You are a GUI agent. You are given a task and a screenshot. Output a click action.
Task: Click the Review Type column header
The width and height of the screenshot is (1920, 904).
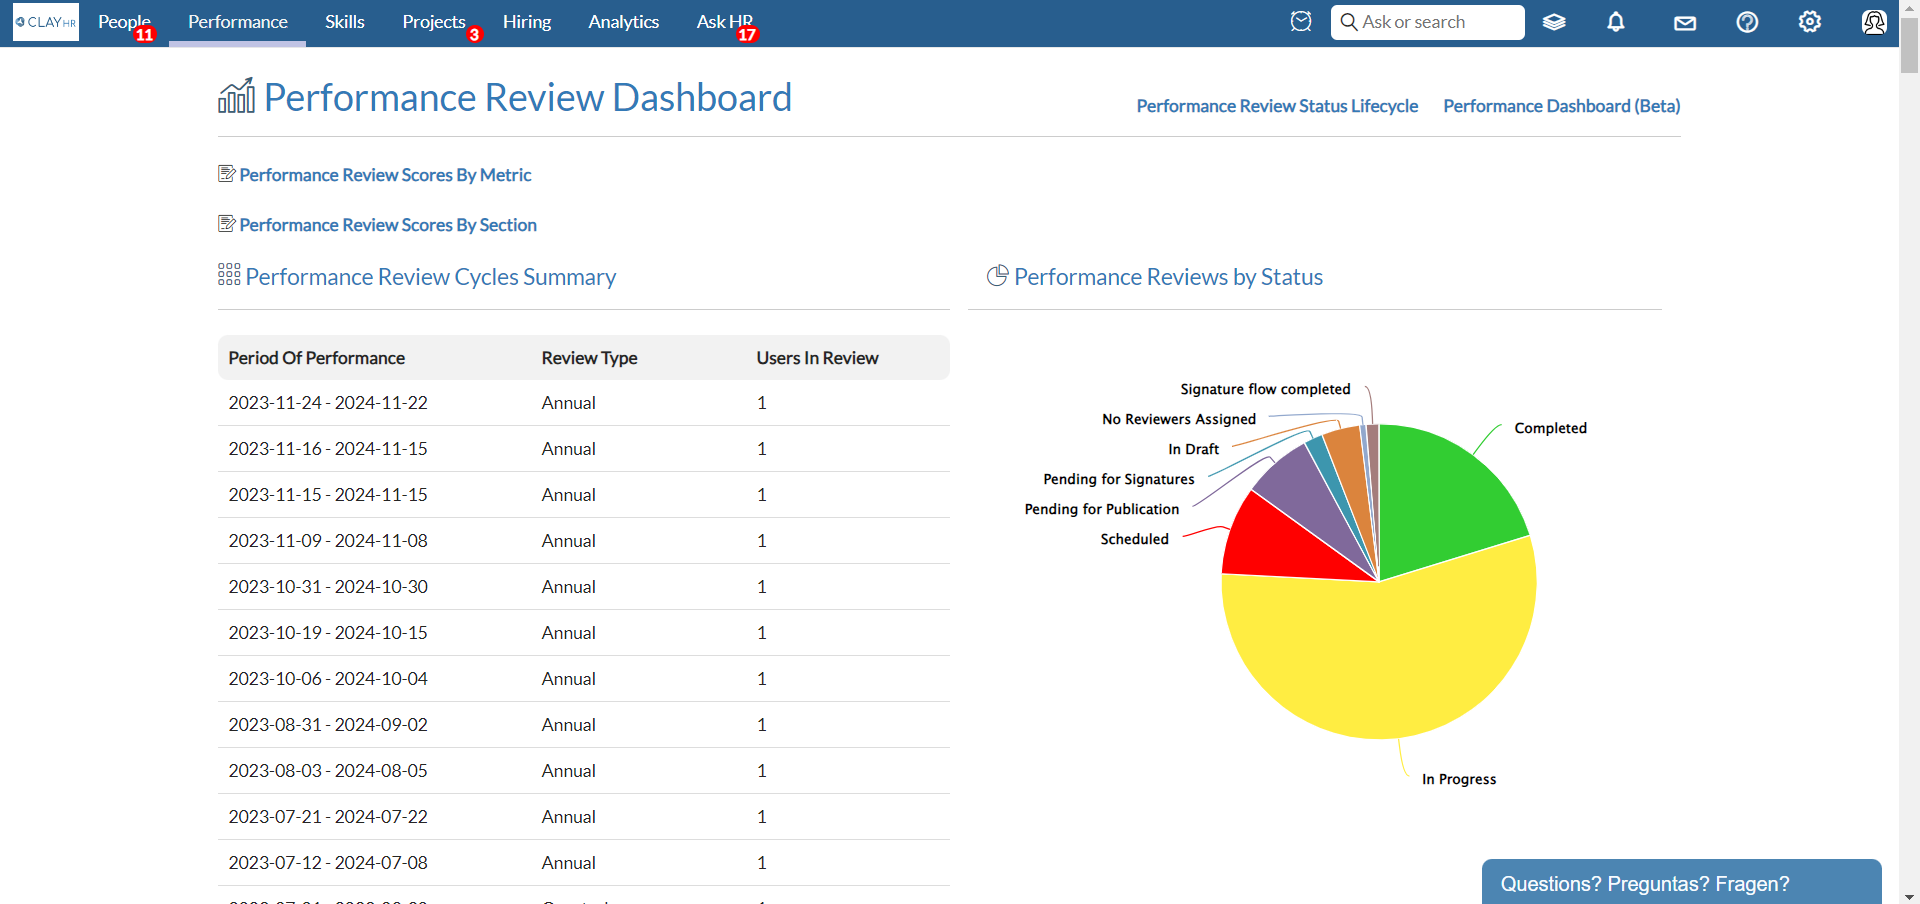tap(589, 358)
